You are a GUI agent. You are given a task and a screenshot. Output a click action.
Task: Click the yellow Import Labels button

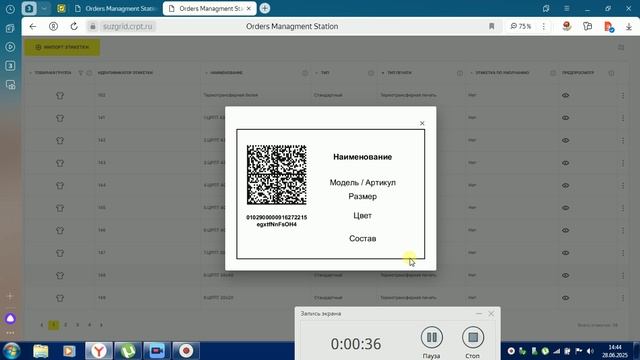coord(62,47)
